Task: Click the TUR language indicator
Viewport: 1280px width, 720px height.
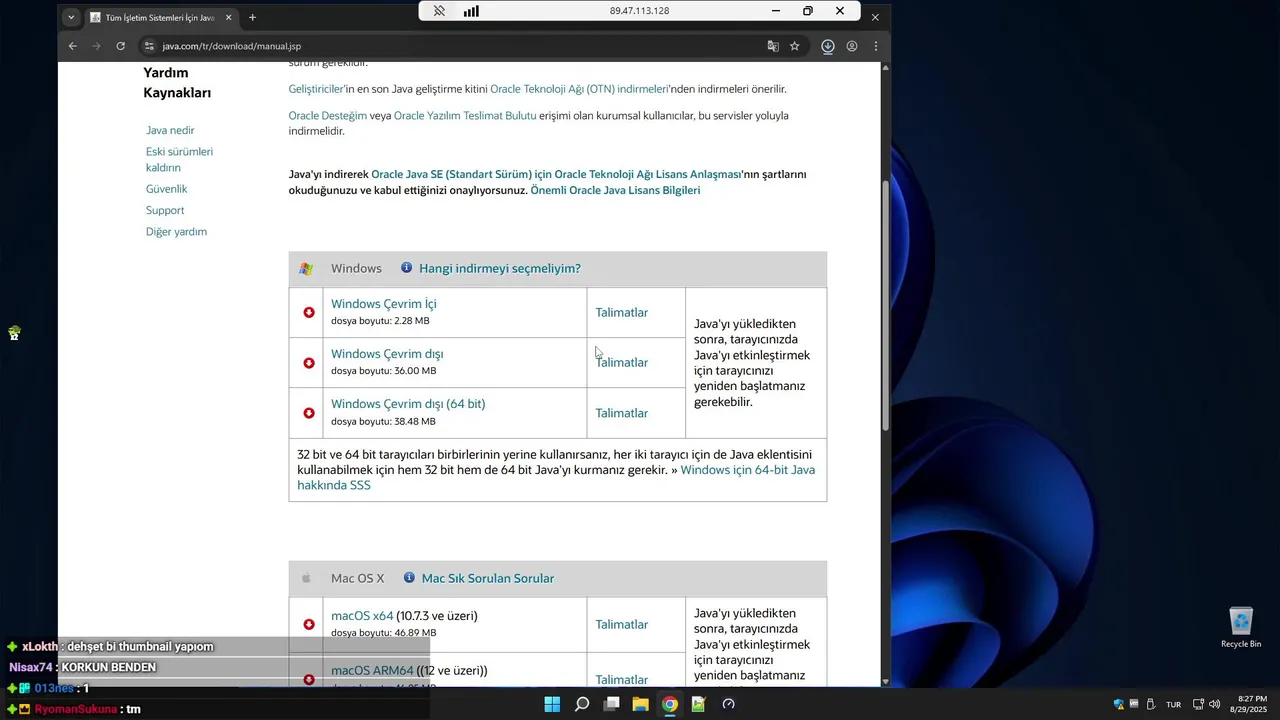Action: click(x=1174, y=704)
